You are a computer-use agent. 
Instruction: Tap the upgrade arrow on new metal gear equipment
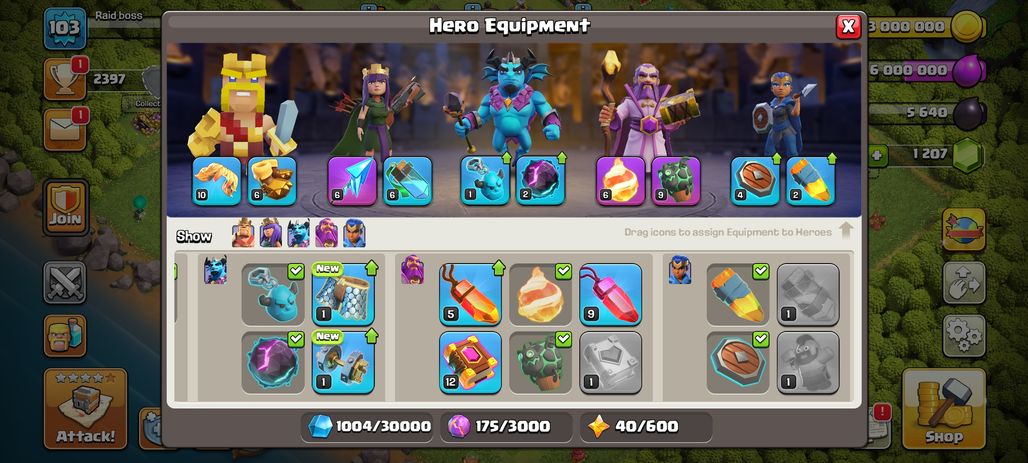[370, 336]
